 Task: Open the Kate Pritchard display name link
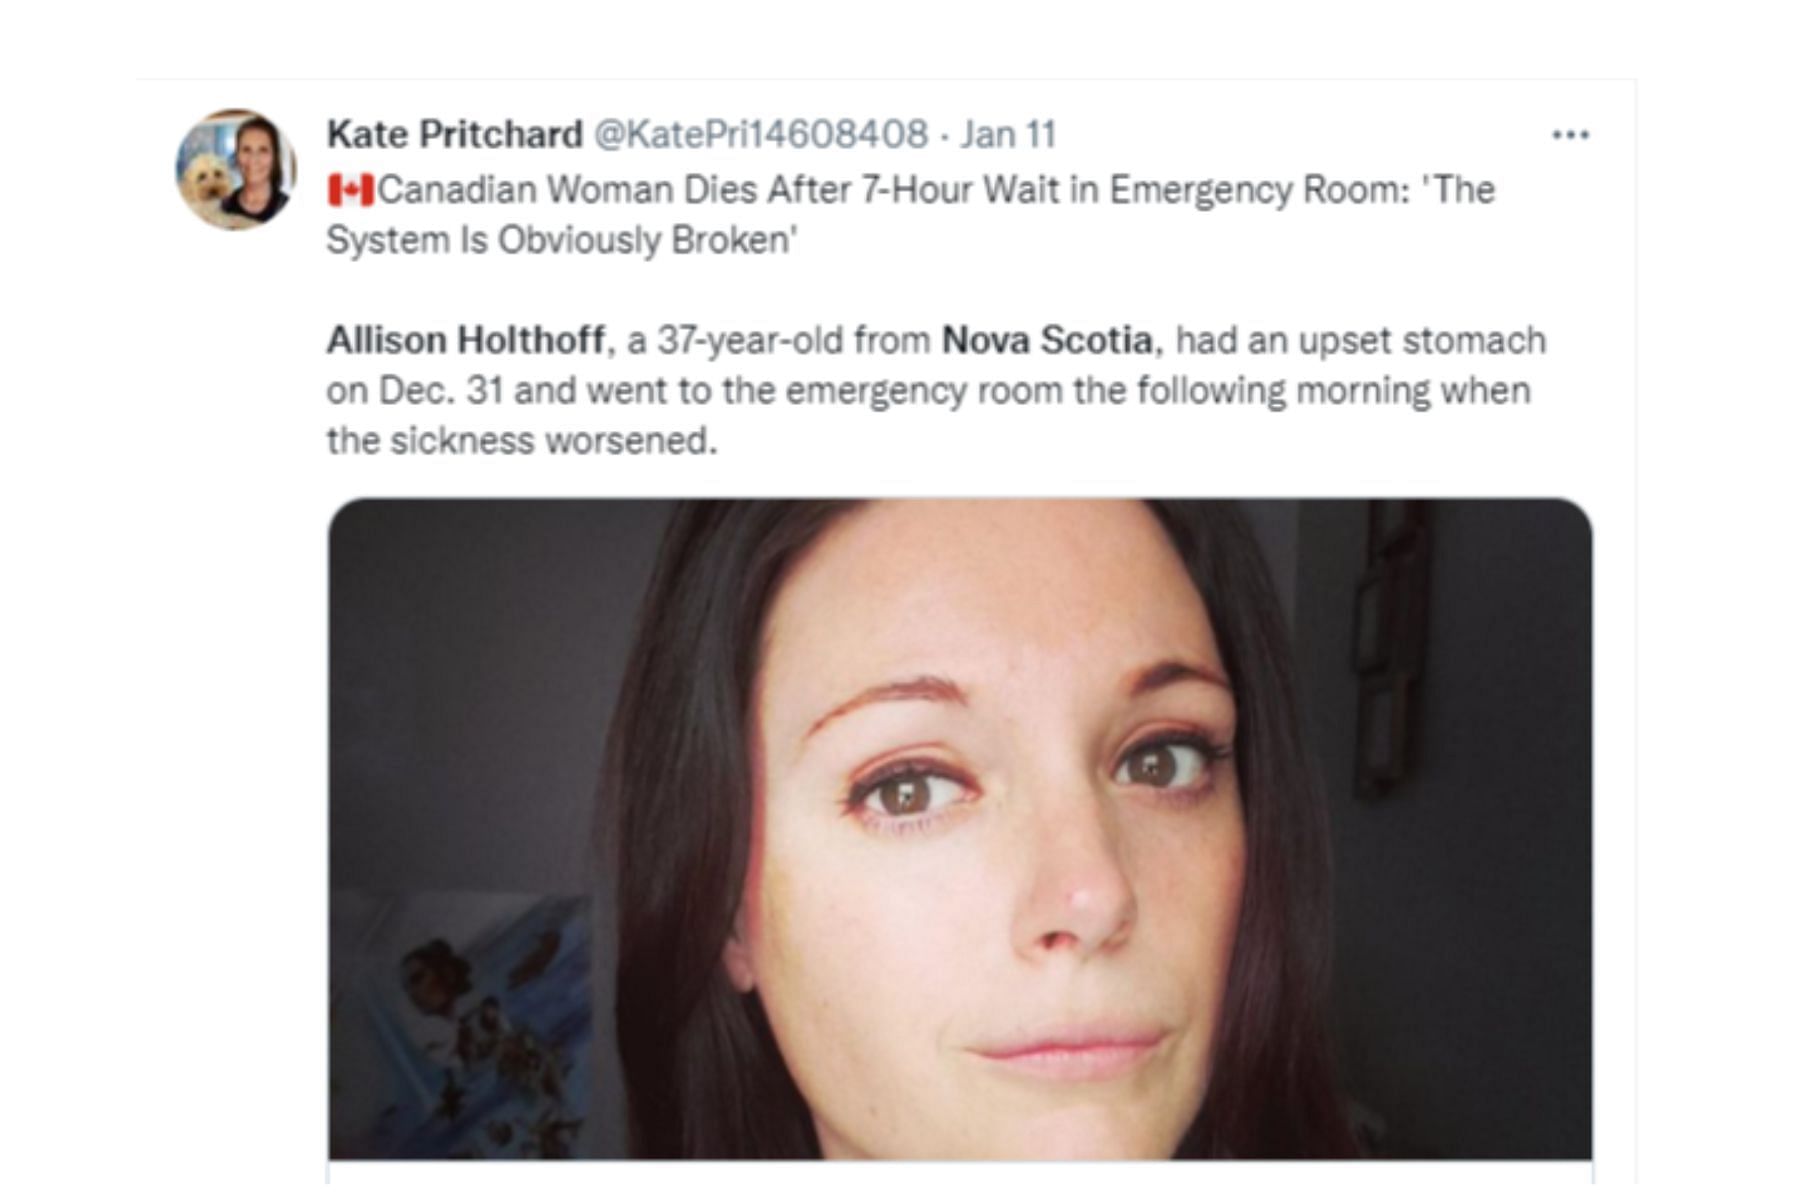tap(455, 134)
